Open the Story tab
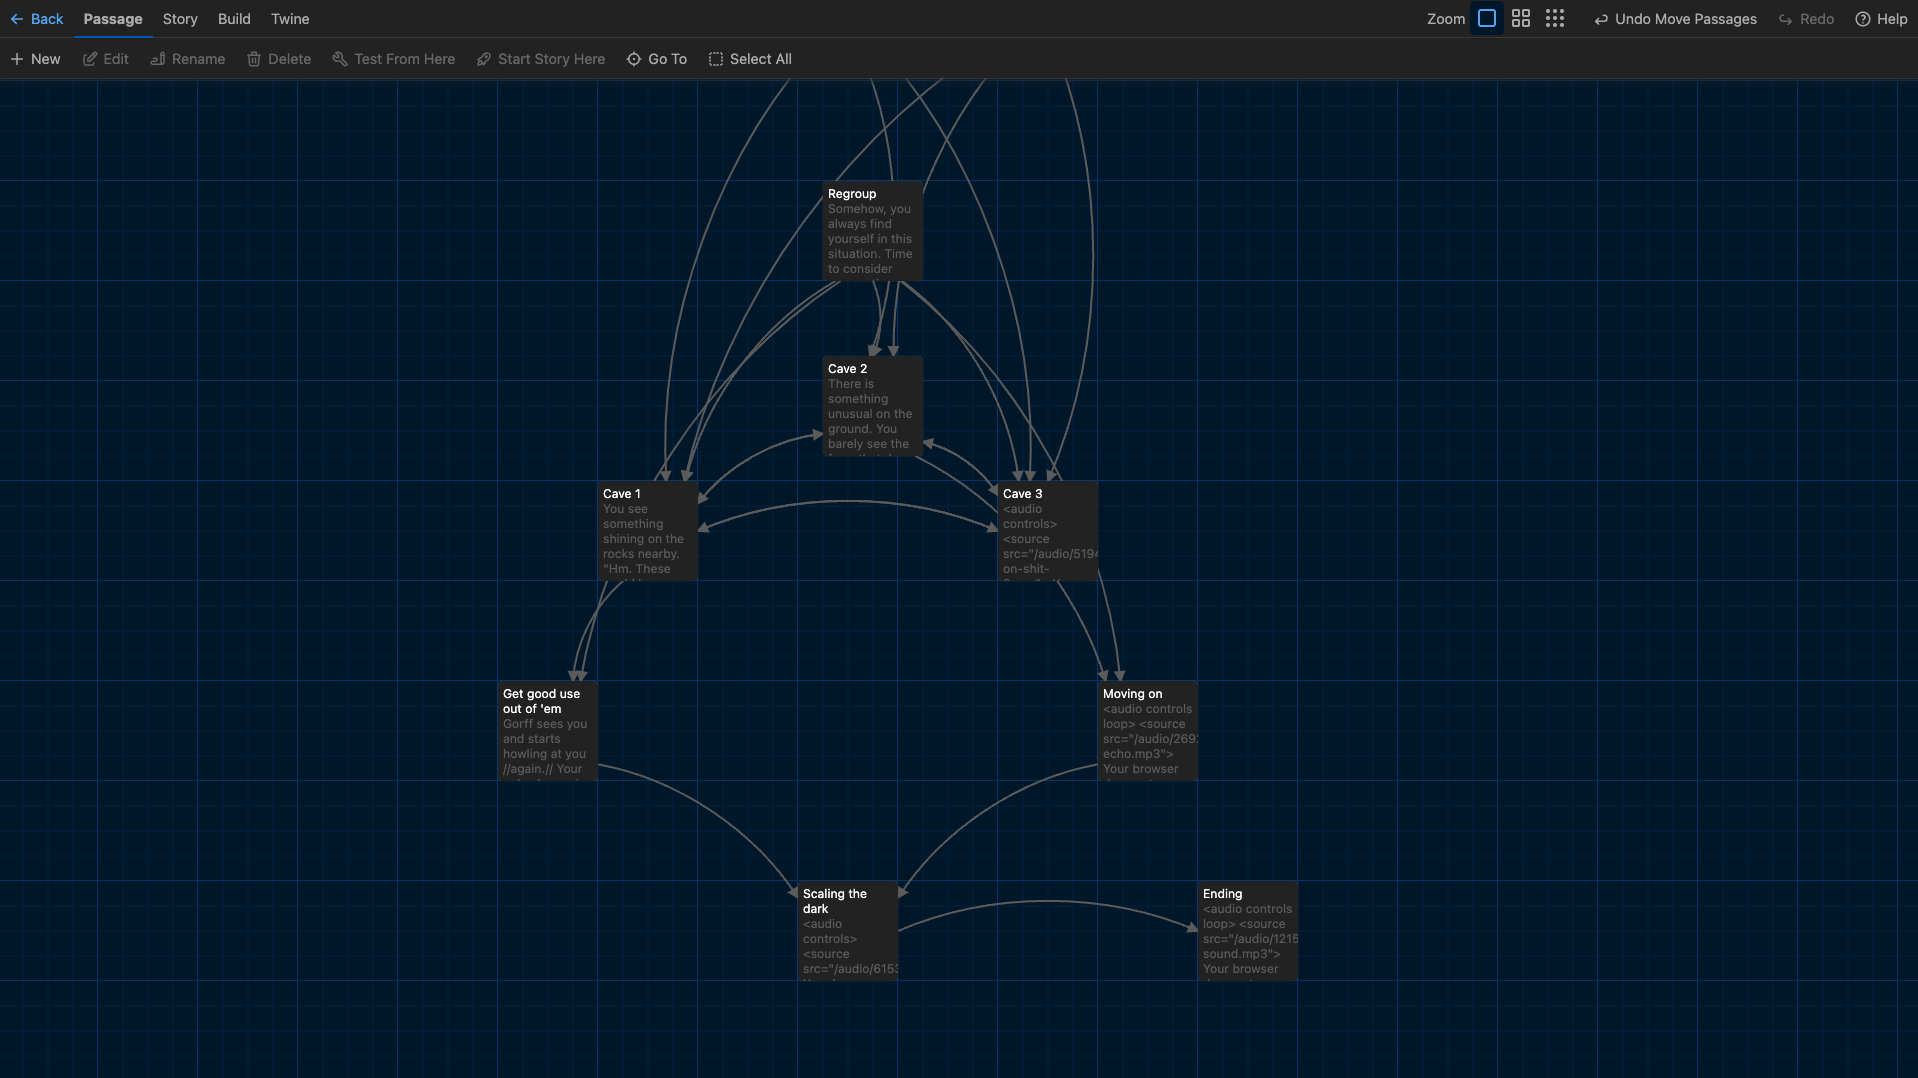The image size is (1918, 1078). [180, 19]
